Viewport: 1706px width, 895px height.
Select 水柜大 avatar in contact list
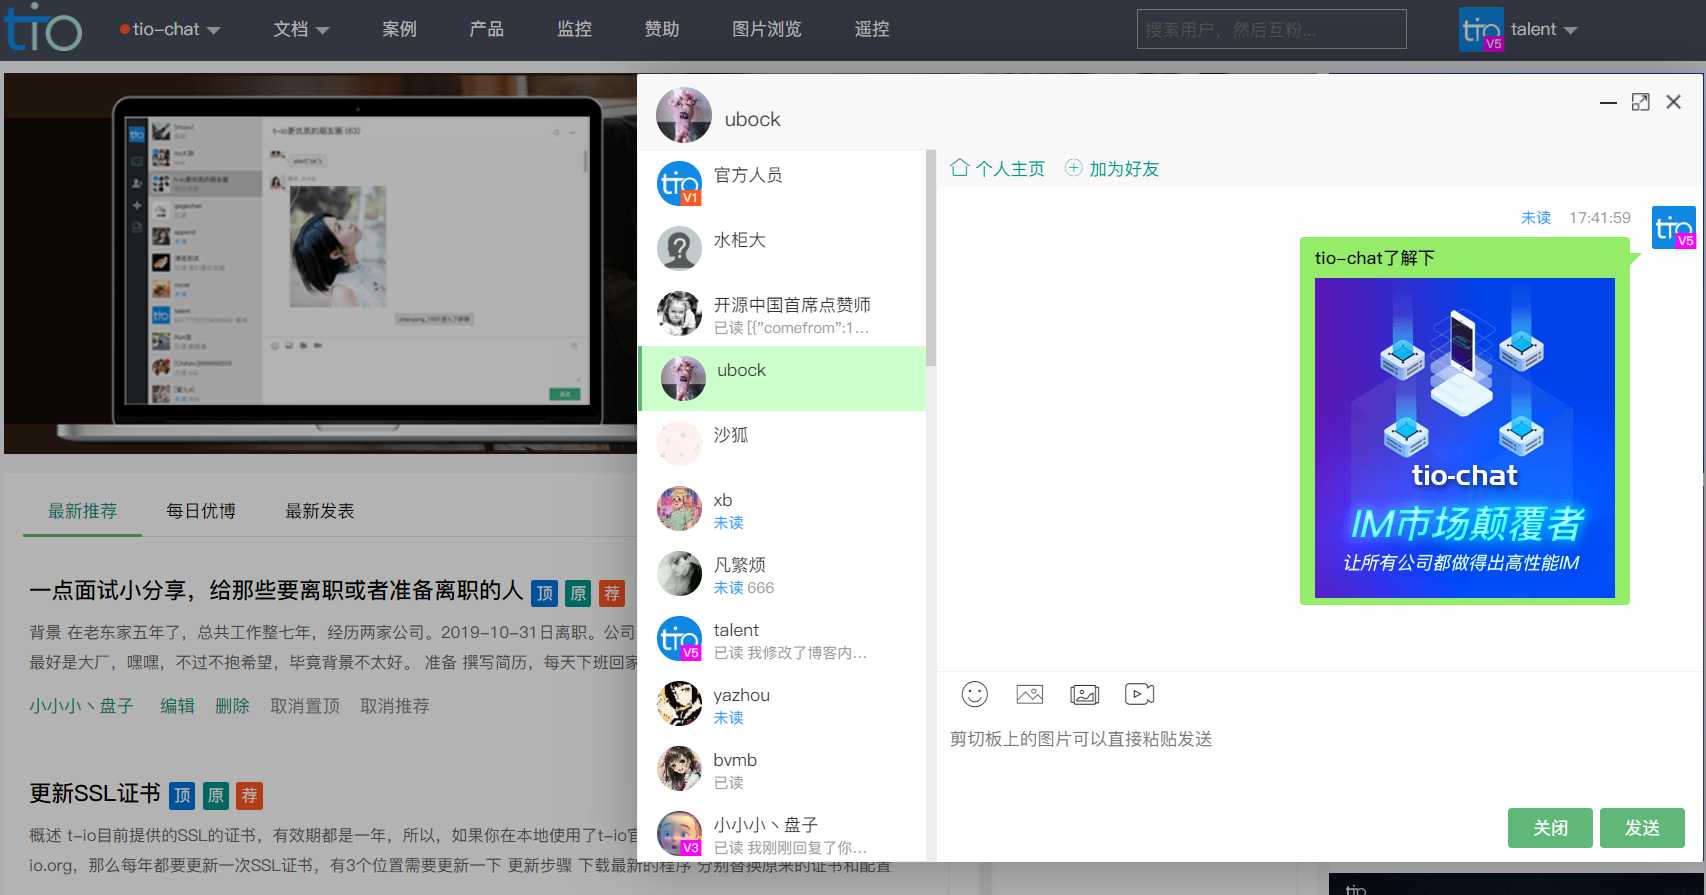679,248
